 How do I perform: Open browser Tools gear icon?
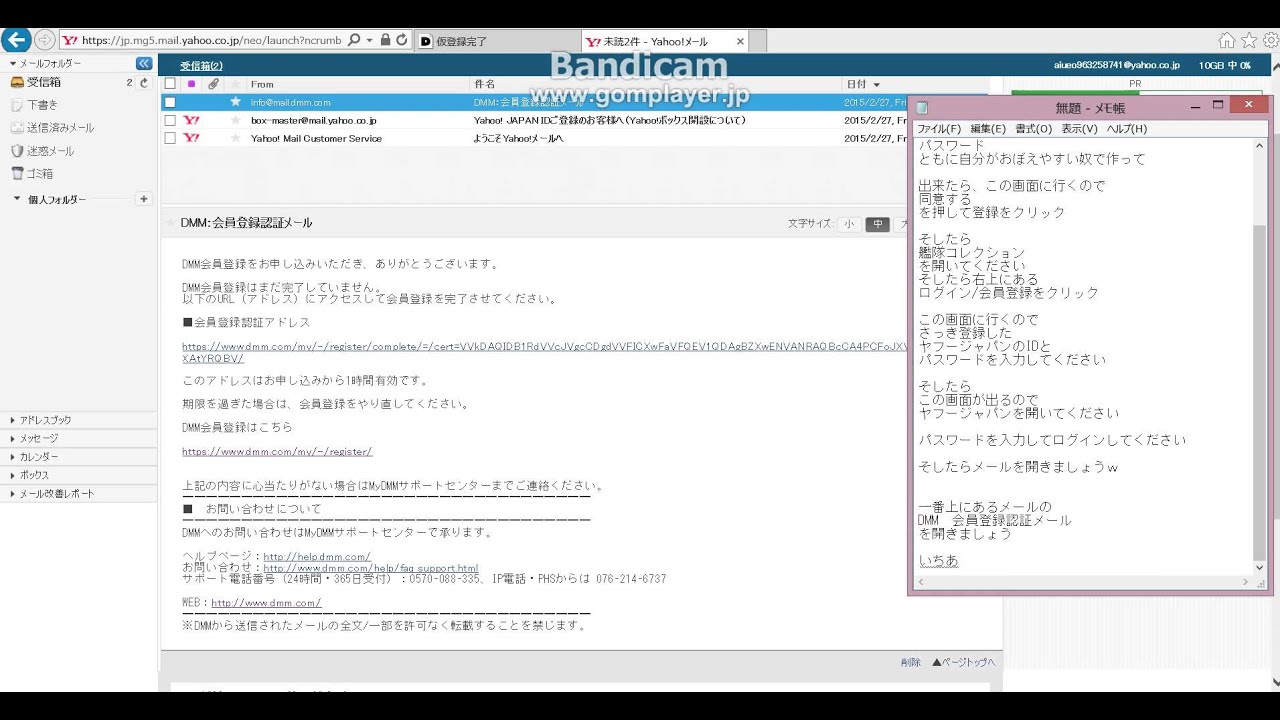click(x=1270, y=40)
